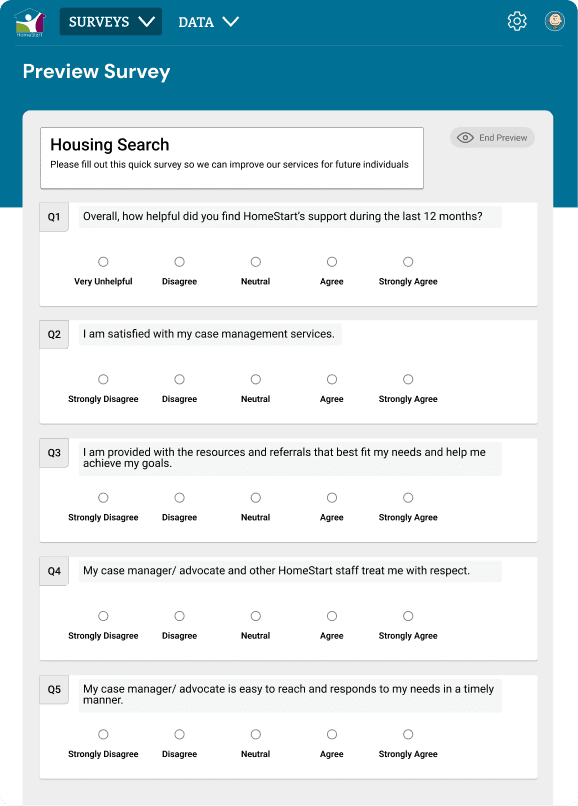Select Strongly Agree for Q1
Viewport: 578px width, 806px height.
pyautogui.click(x=408, y=262)
